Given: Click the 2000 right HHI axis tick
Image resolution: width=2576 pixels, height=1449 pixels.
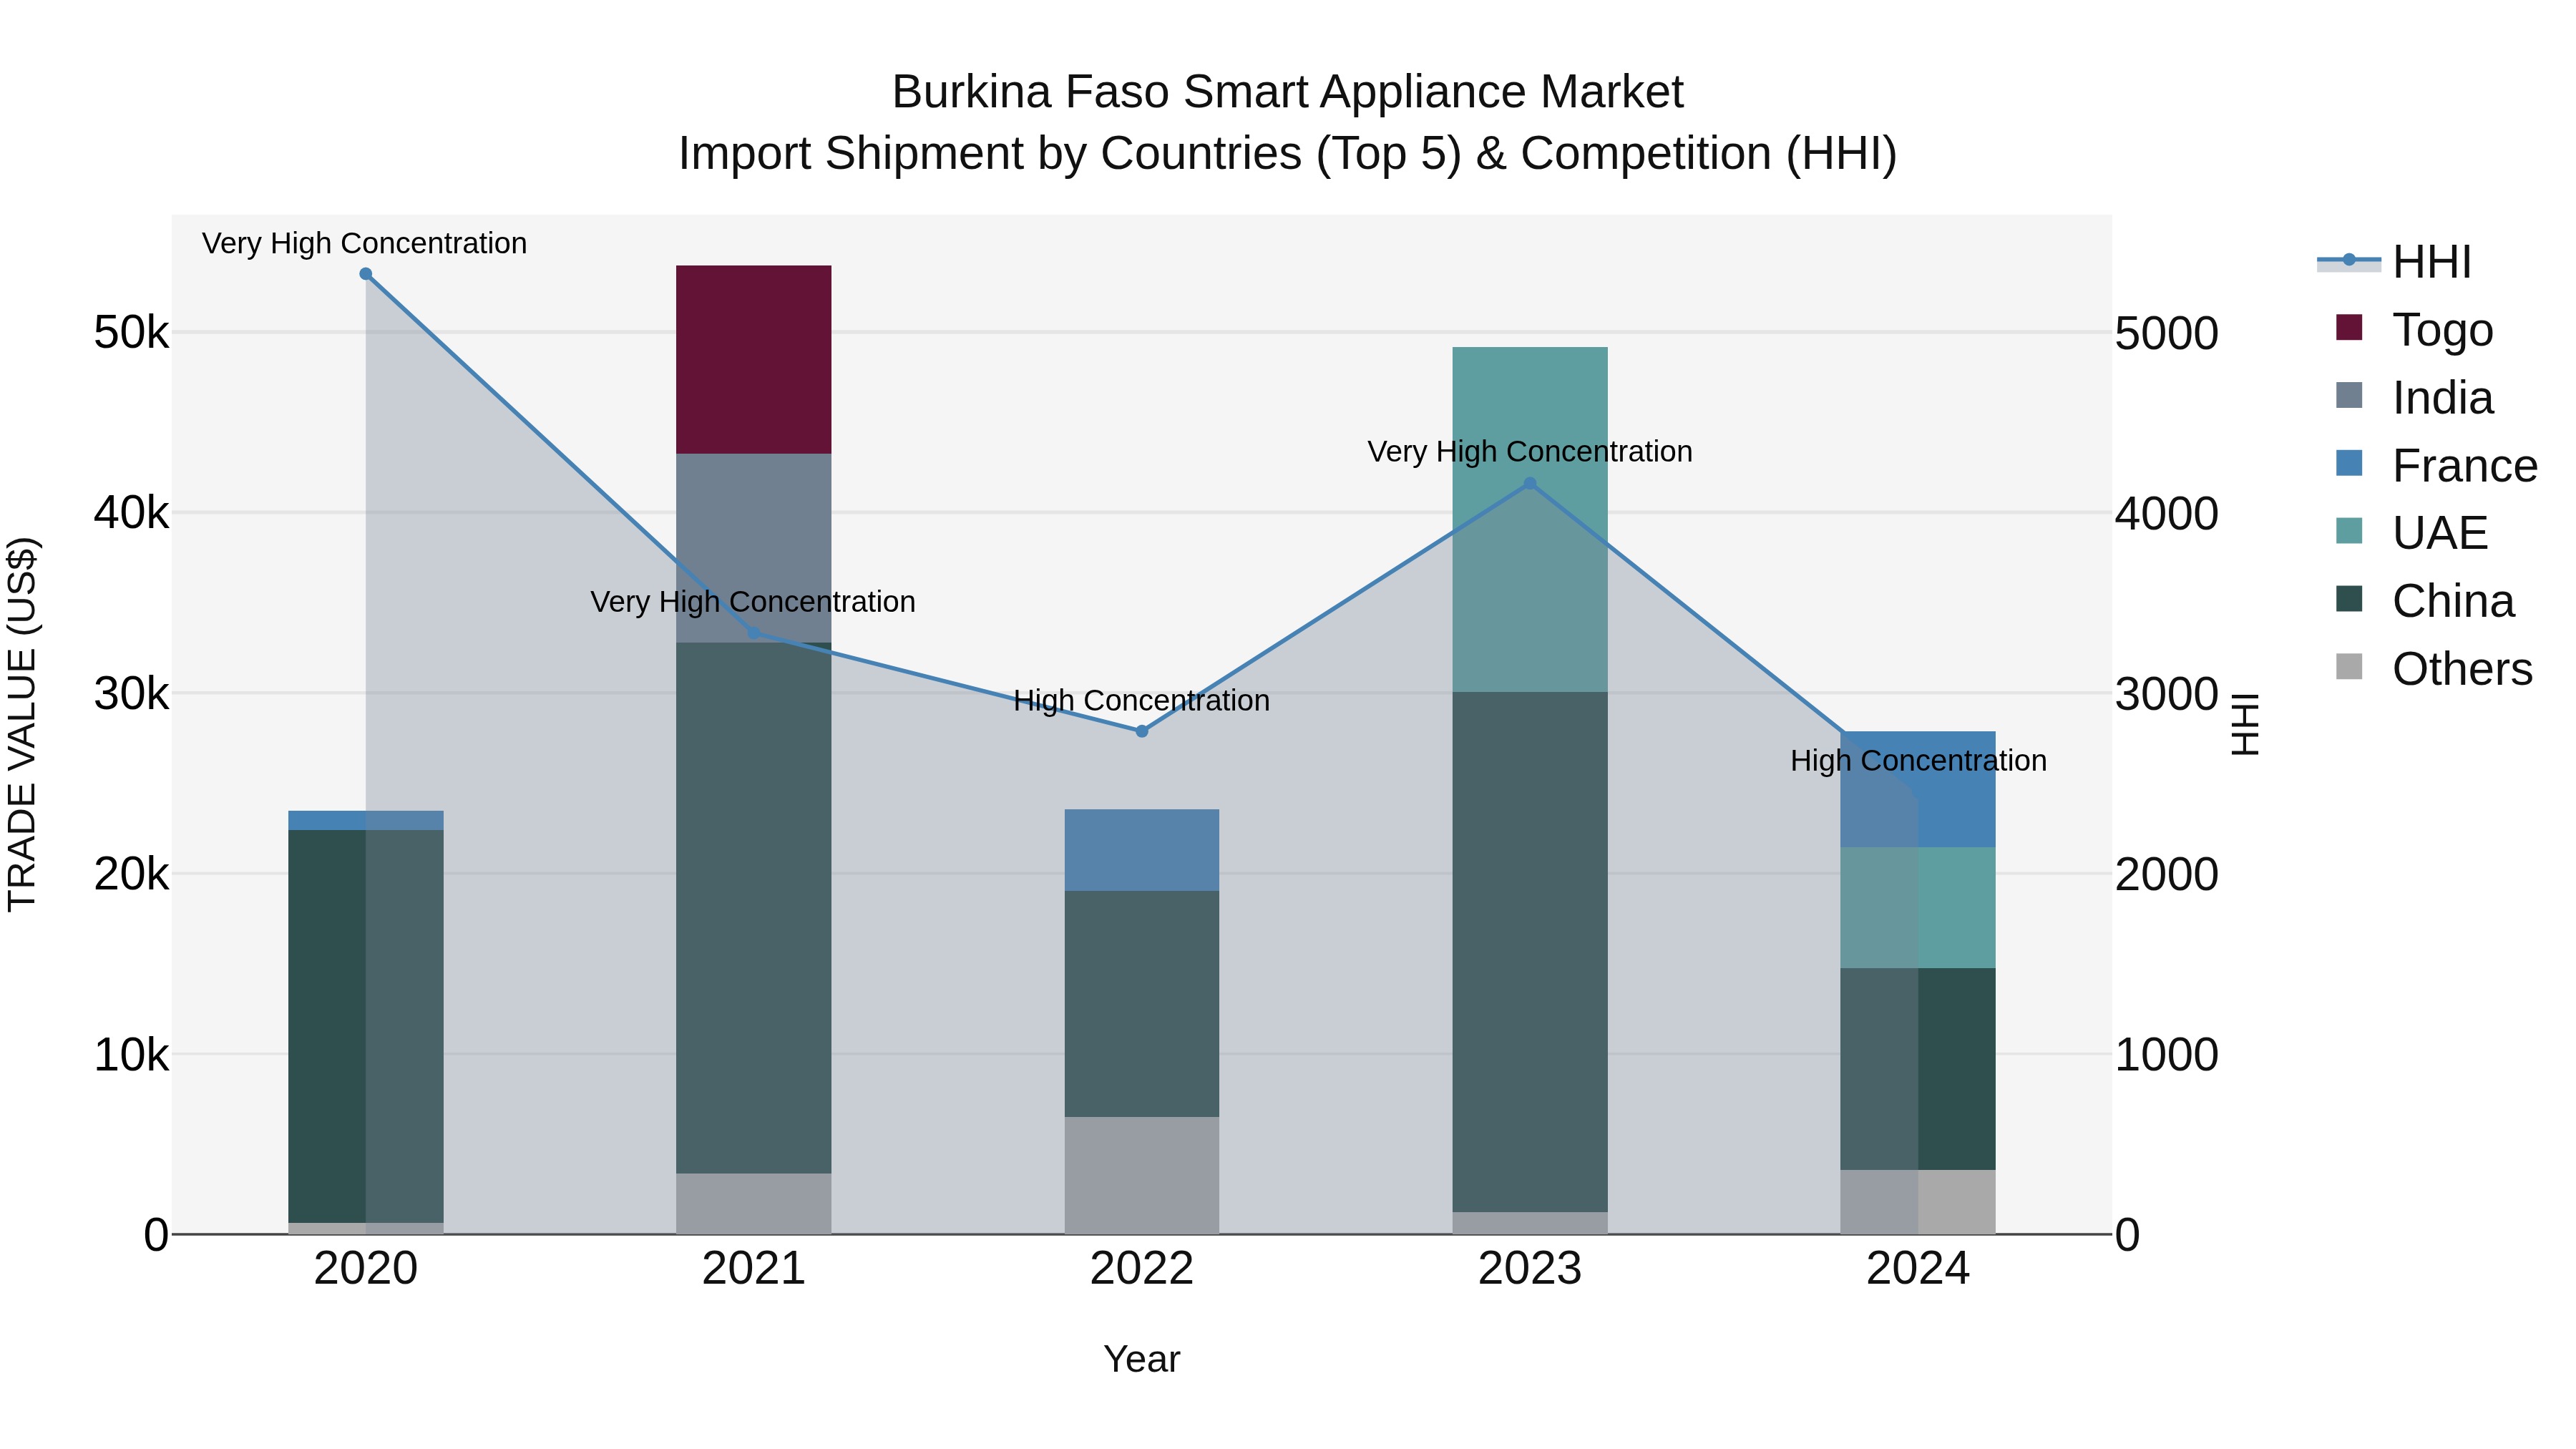Looking at the screenshot, I should click(x=2167, y=875).
